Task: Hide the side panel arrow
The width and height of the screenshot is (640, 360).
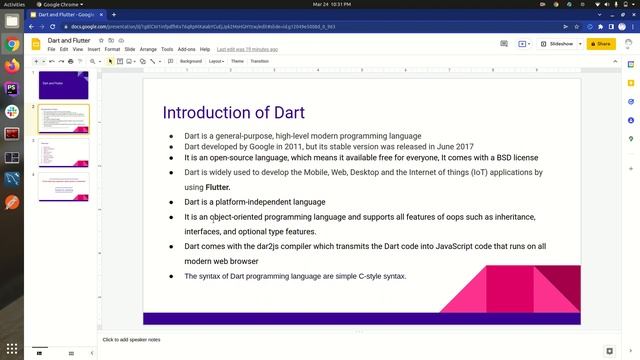Action: [x=631, y=351]
